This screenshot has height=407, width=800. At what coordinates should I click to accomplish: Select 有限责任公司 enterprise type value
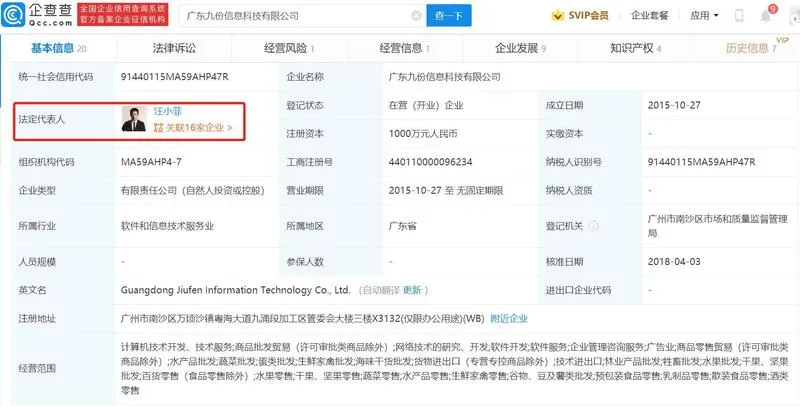[x=193, y=191]
